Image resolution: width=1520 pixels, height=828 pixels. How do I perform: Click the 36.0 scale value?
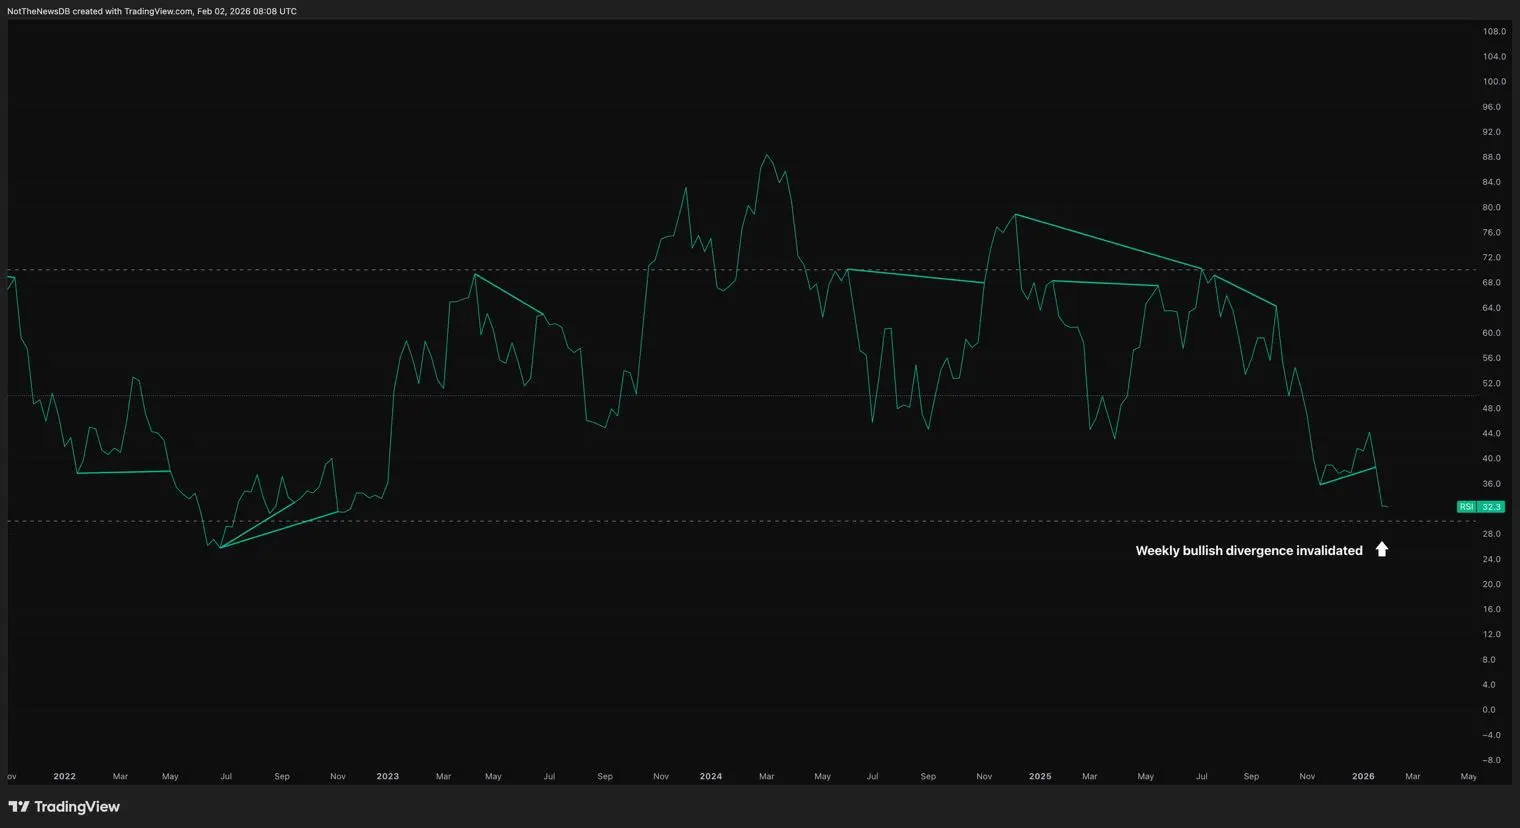(1491, 484)
